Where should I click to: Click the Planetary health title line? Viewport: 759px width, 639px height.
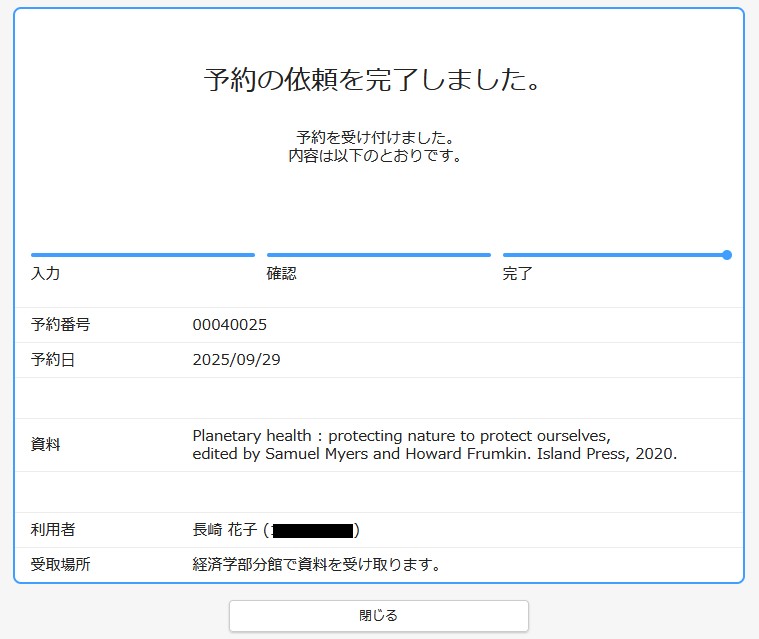[401, 436]
